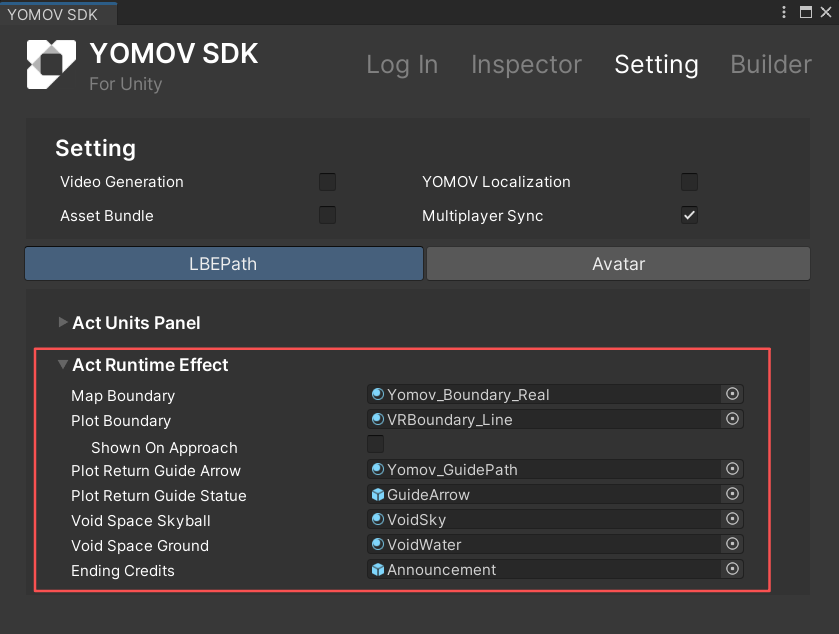
Task: Open object picker for Plot Return Guide Statue
Action: coord(732,494)
